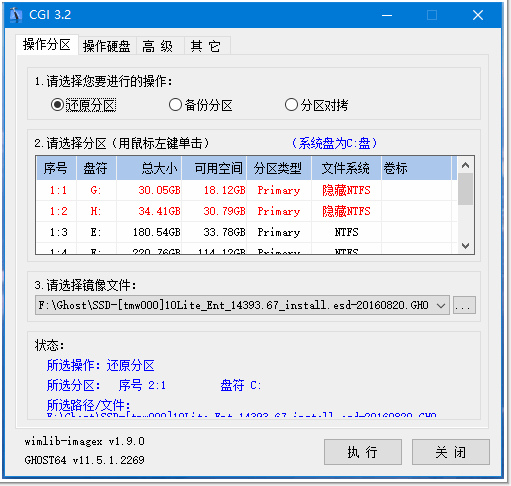Click the 卷标 column header

[x=417, y=168]
